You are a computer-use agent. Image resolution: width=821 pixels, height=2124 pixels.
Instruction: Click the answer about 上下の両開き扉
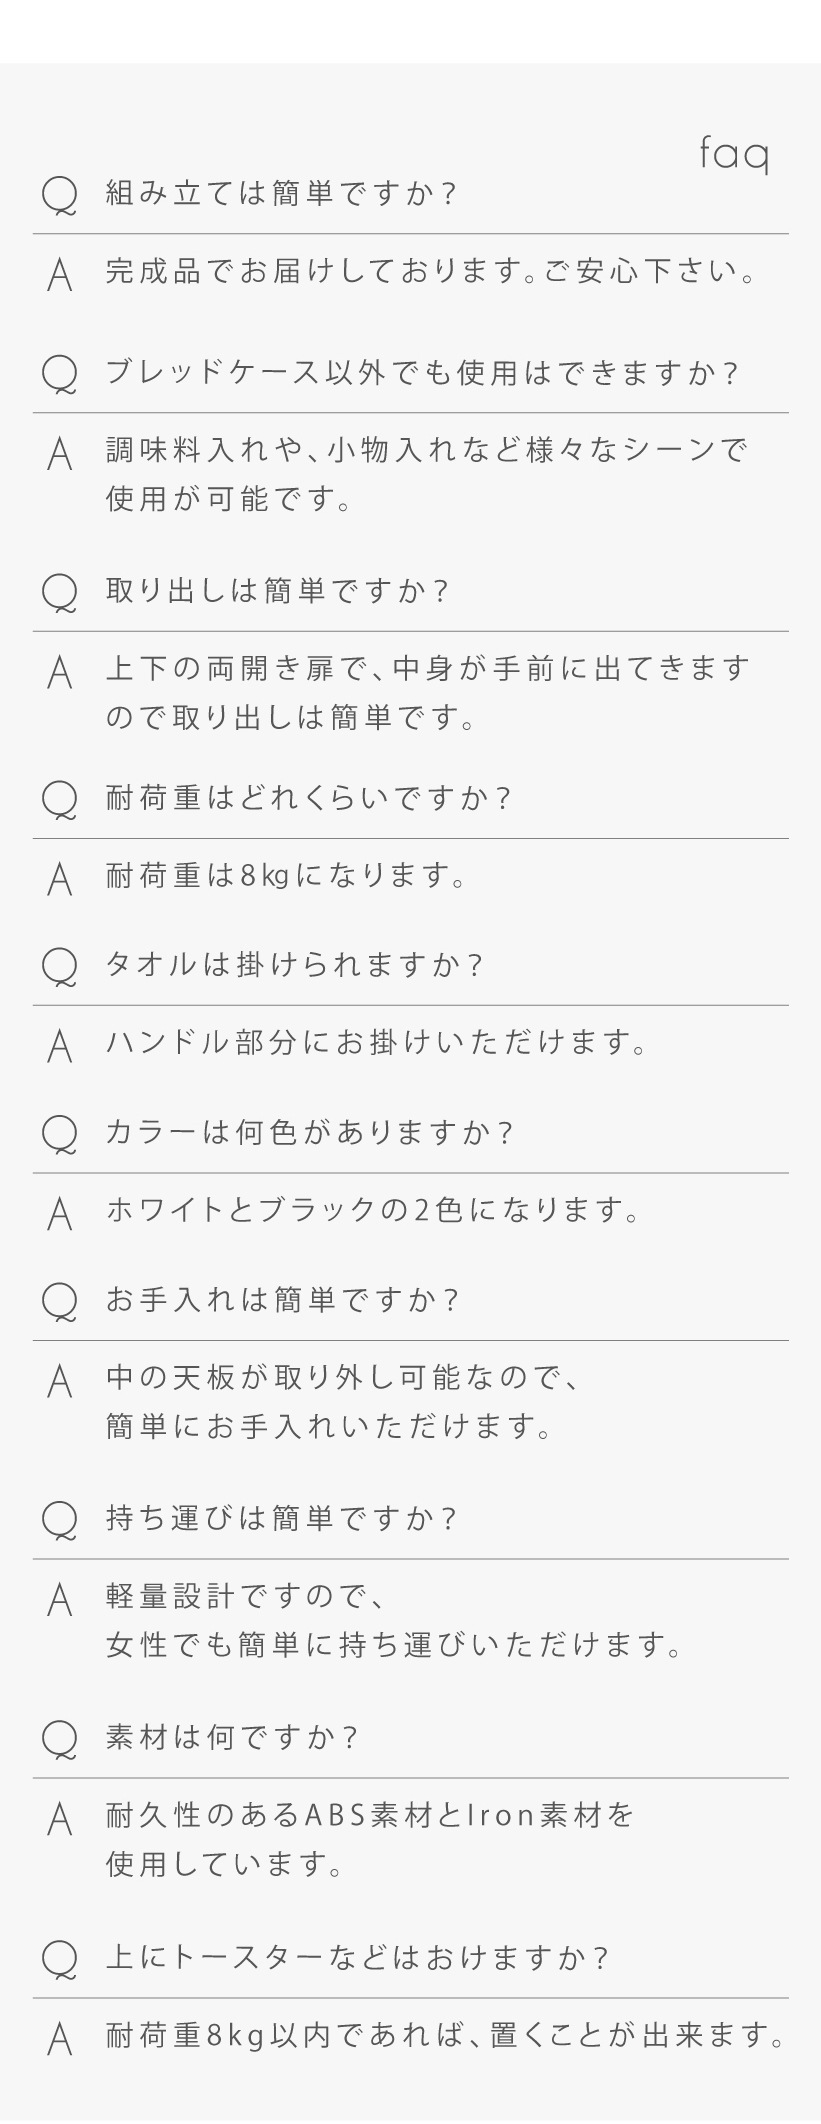(x=427, y=692)
